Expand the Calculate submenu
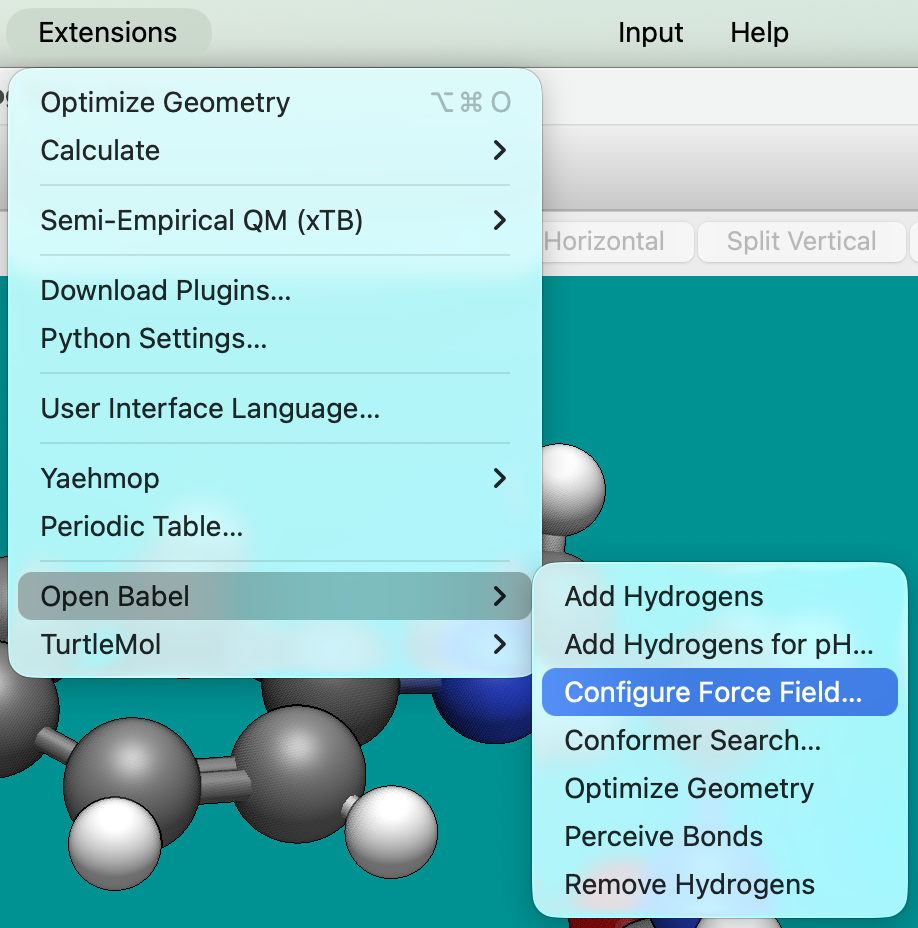 [x=100, y=150]
